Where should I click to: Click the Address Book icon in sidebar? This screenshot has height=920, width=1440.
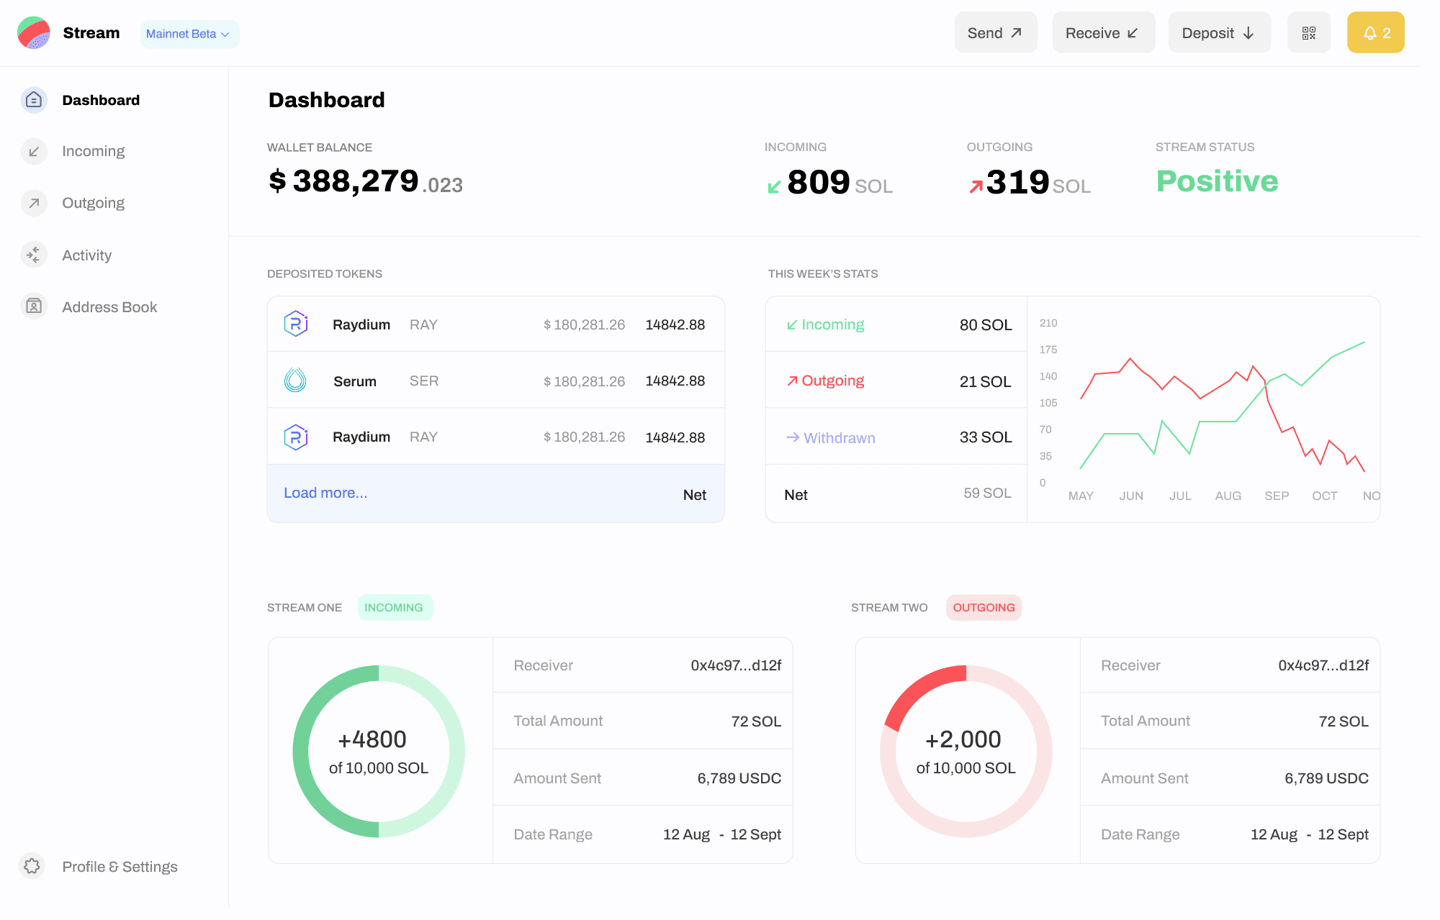[34, 307]
